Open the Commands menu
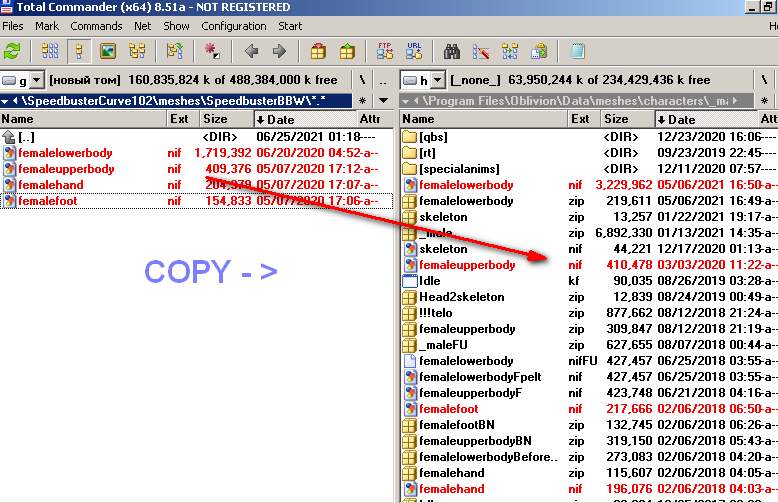Viewport: 778px width, 503px height. click(x=96, y=26)
